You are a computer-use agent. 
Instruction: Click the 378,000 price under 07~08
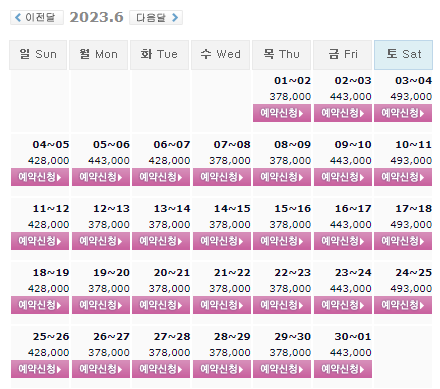[230, 161]
